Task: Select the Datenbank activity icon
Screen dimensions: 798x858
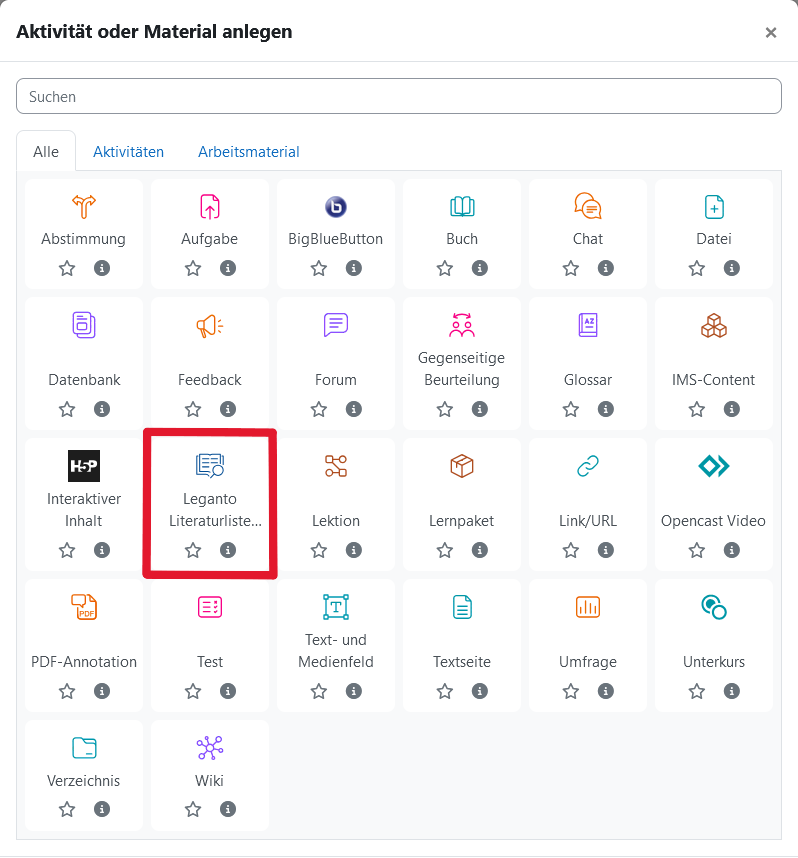Action: point(83,325)
